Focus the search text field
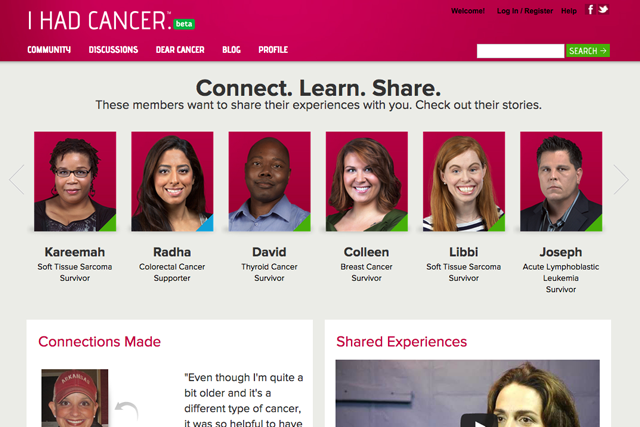Image resolution: width=640 pixels, height=427 pixels. 520,51
